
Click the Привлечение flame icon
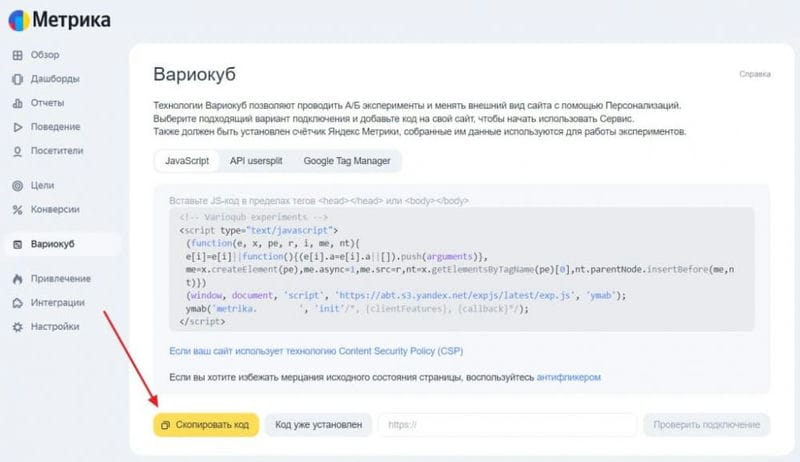click(x=17, y=279)
